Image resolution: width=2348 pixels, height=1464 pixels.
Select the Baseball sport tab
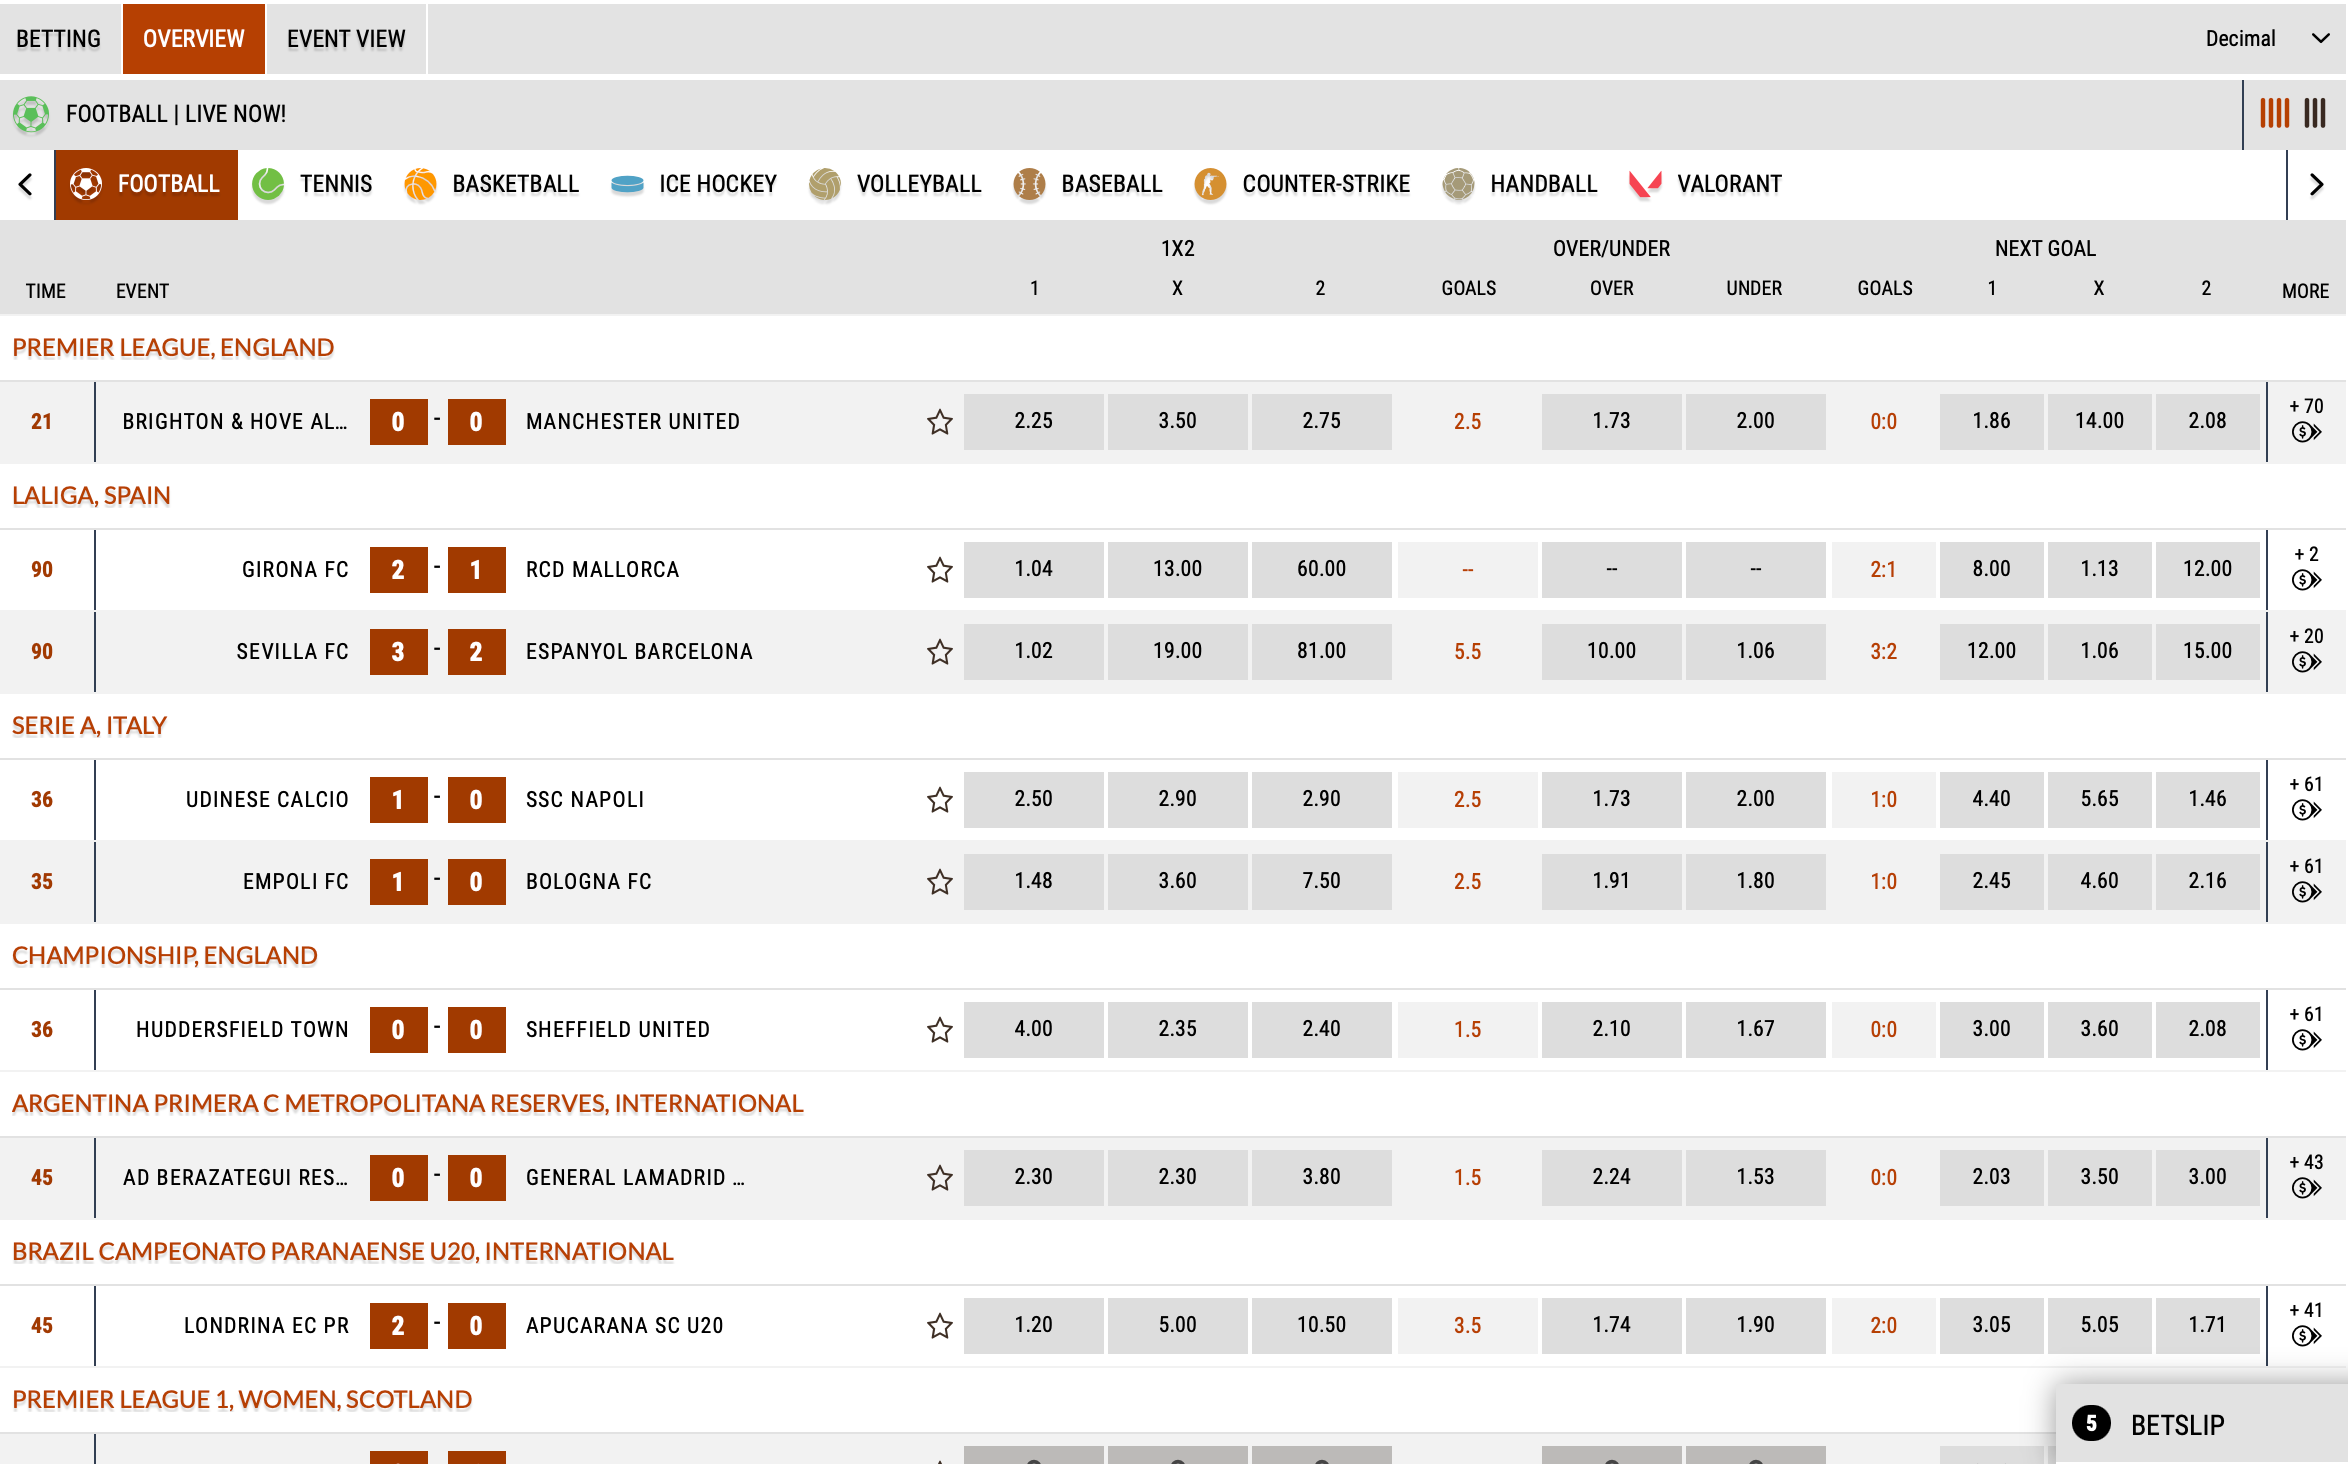(x=1088, y=184)
